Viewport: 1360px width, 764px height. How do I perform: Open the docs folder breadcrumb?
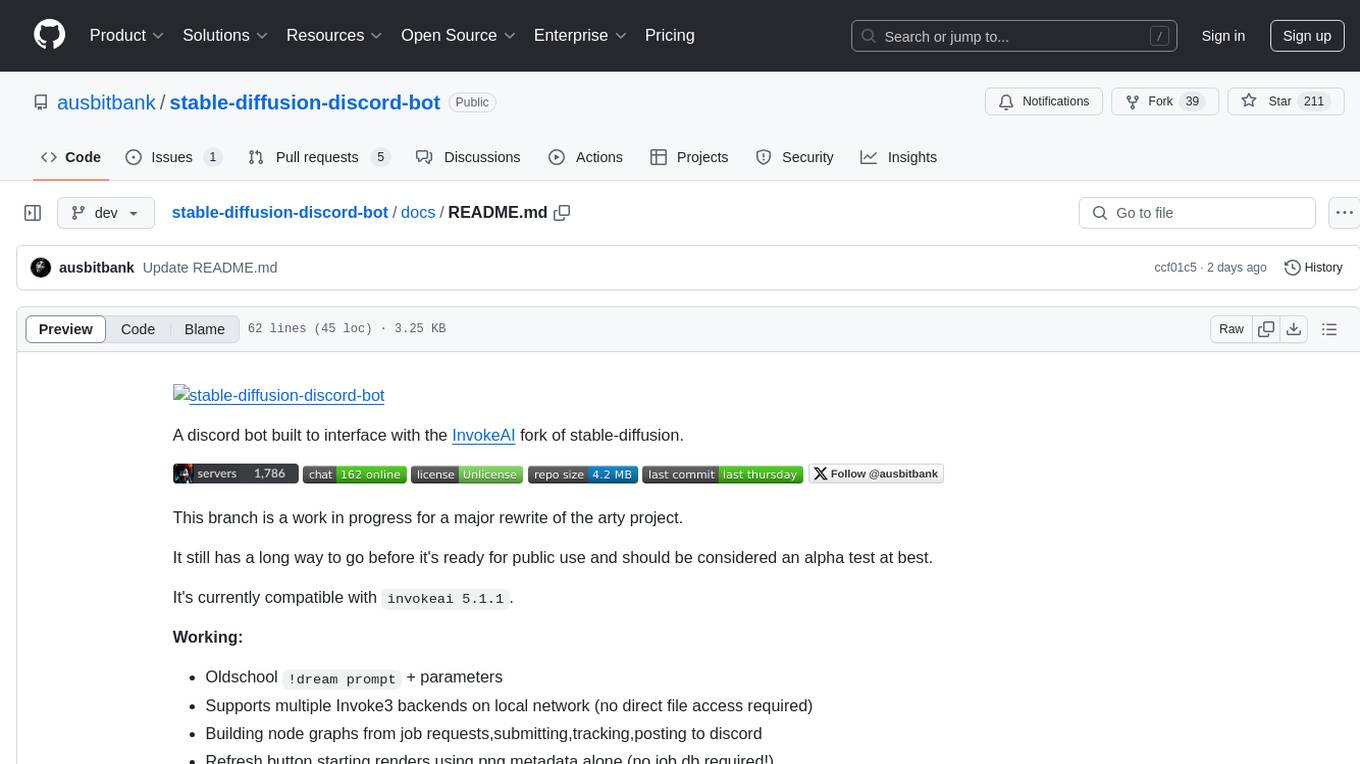[418, 212]
